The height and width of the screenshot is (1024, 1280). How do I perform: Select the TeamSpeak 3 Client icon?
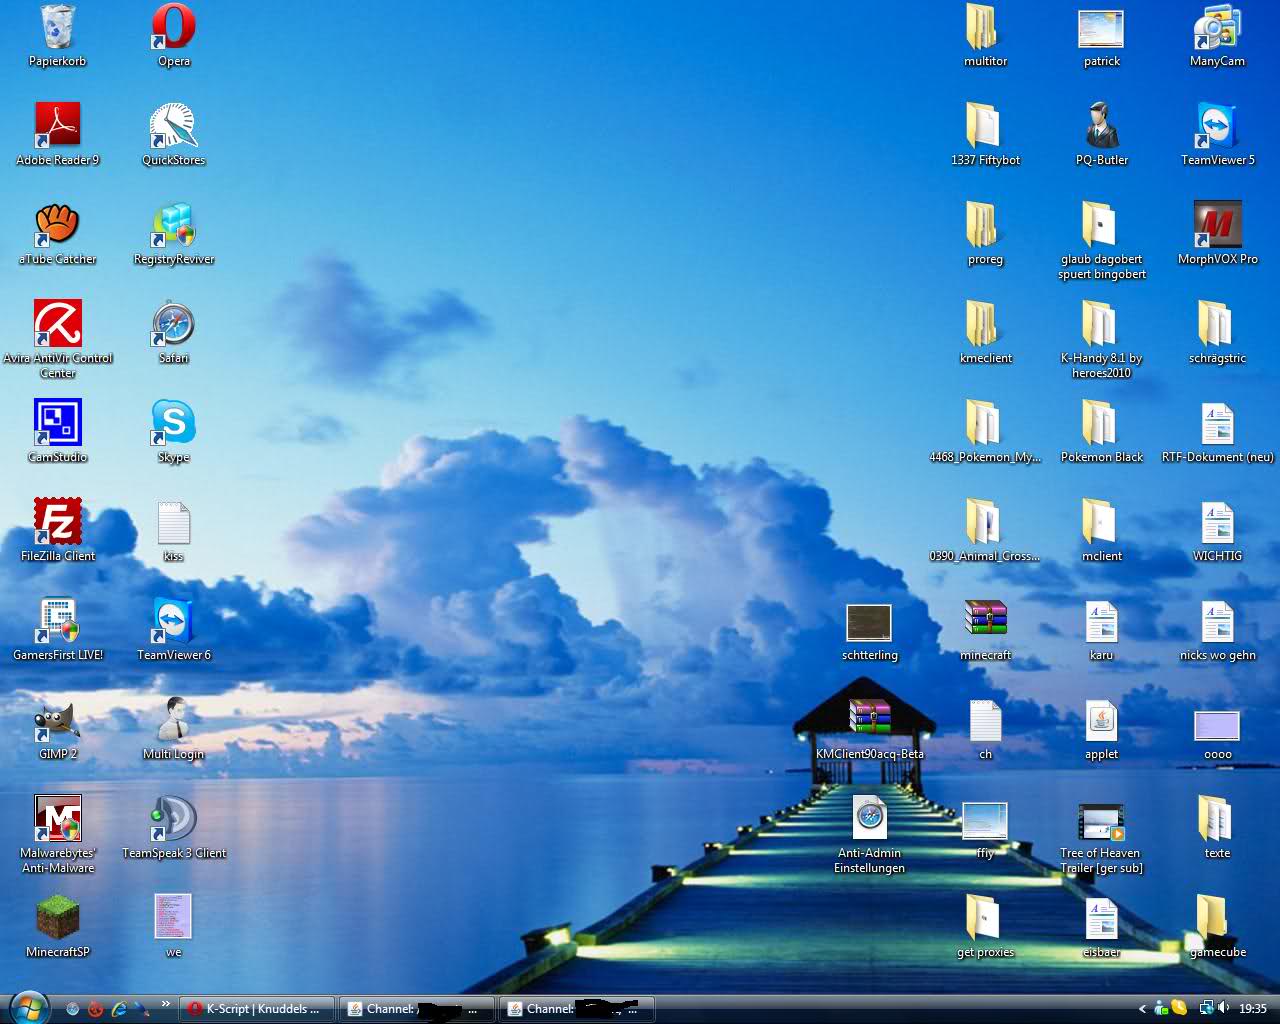pyautogui.click(x=173, y=819)
